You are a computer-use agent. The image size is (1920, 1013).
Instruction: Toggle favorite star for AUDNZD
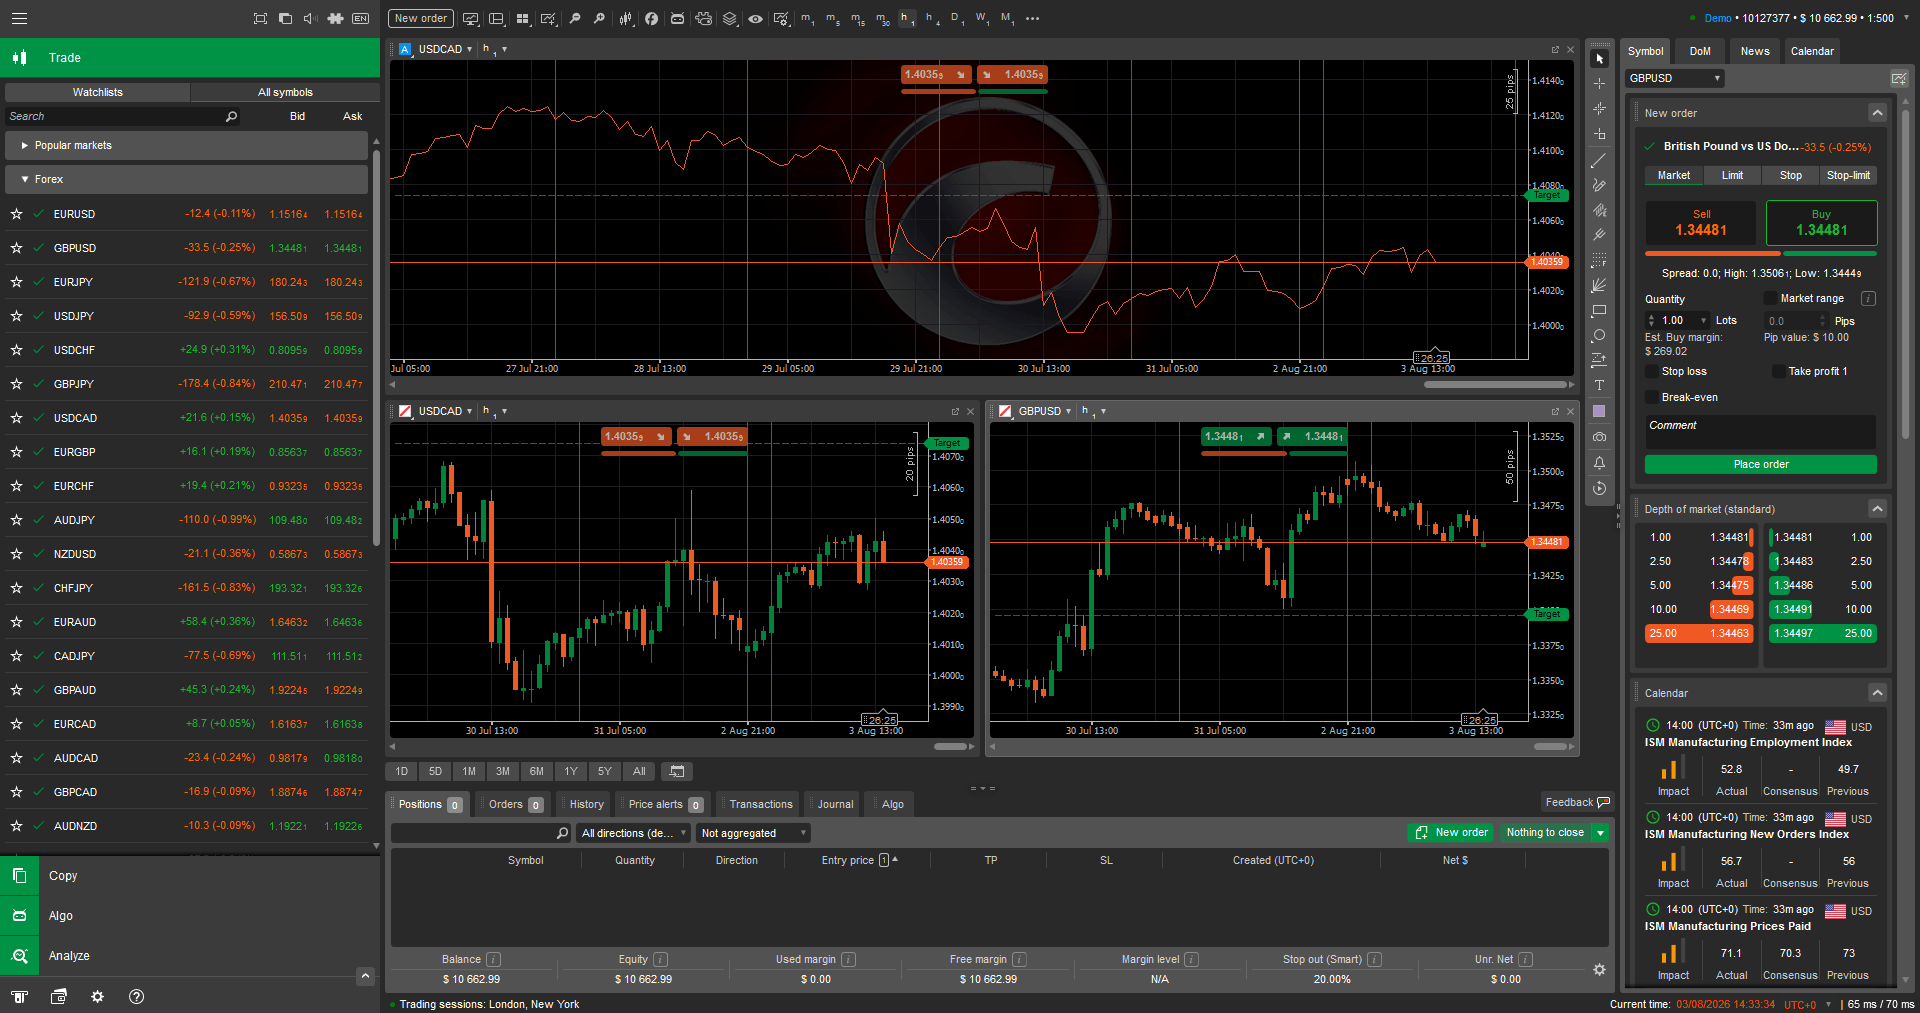(x=16, y=826)
